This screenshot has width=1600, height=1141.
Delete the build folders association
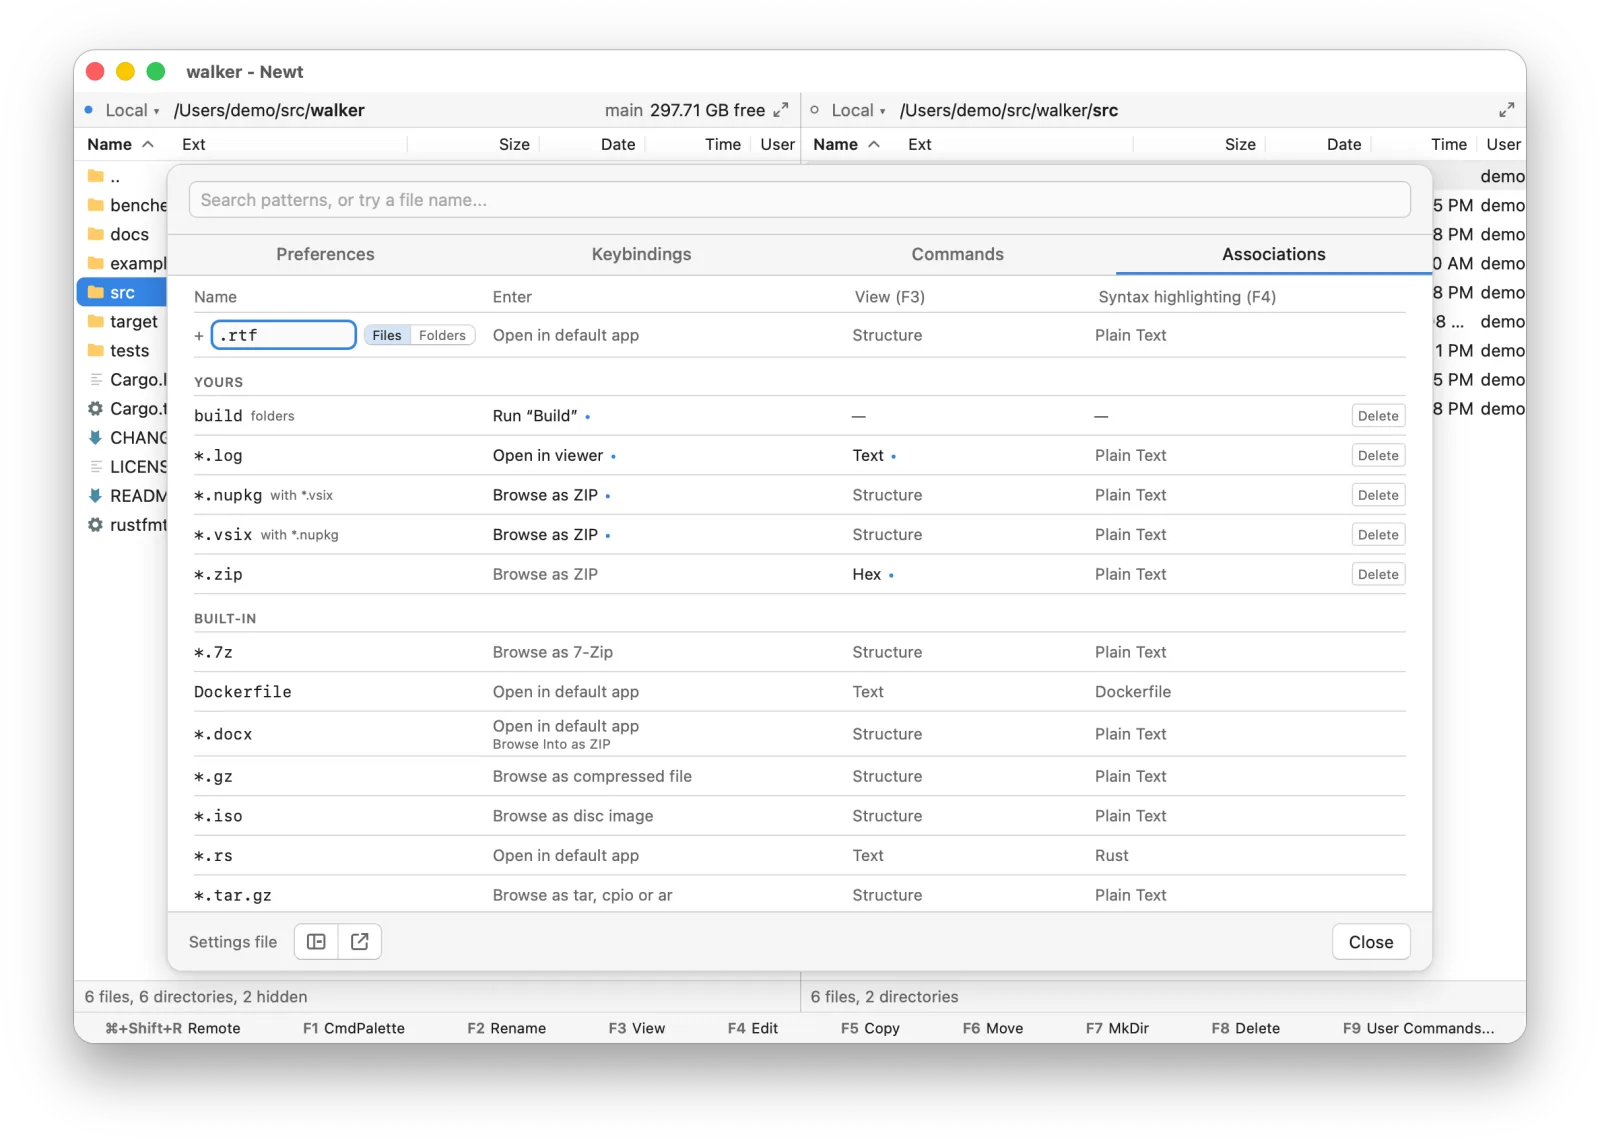tap(1378, 416)
